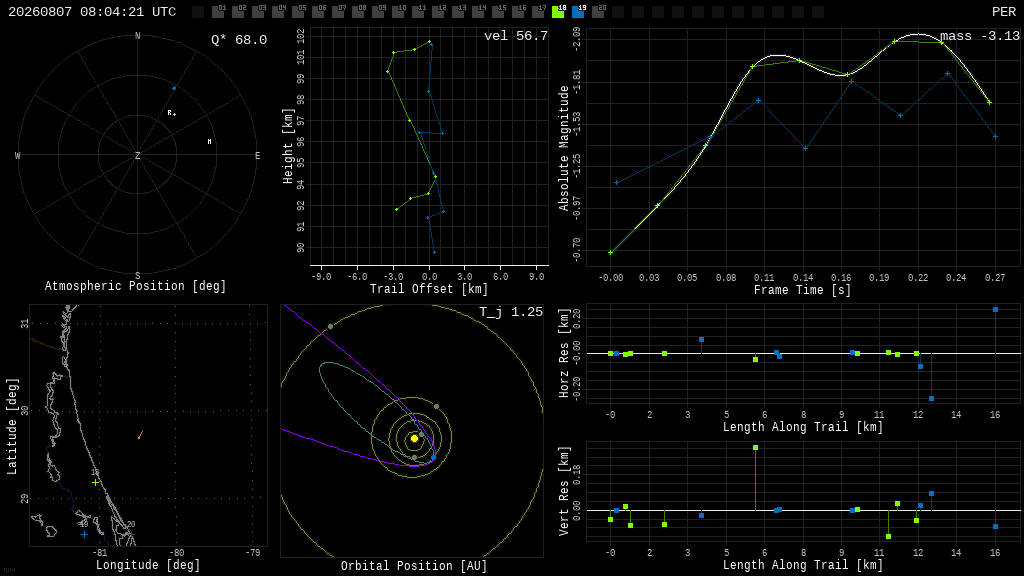Click station box 17 in top bar
1024x576 pixels.
pos(538,11)
